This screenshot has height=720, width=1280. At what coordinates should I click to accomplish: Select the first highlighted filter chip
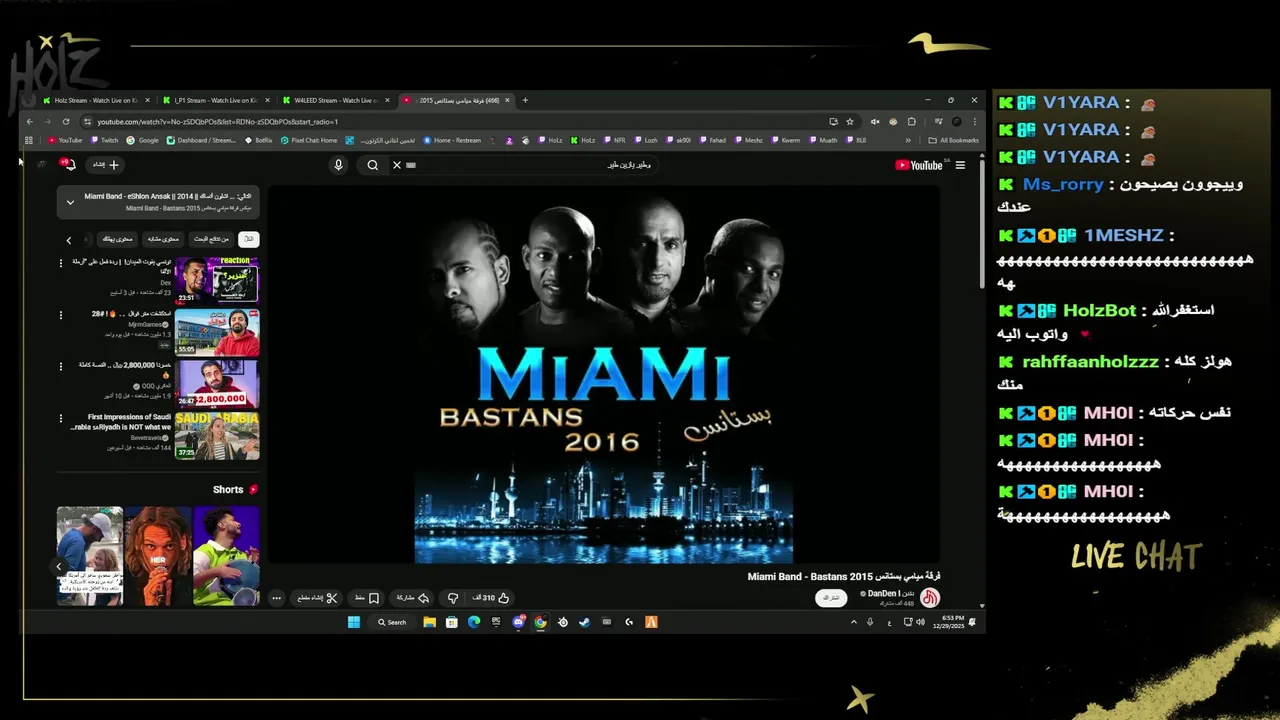tap(247, 239)
